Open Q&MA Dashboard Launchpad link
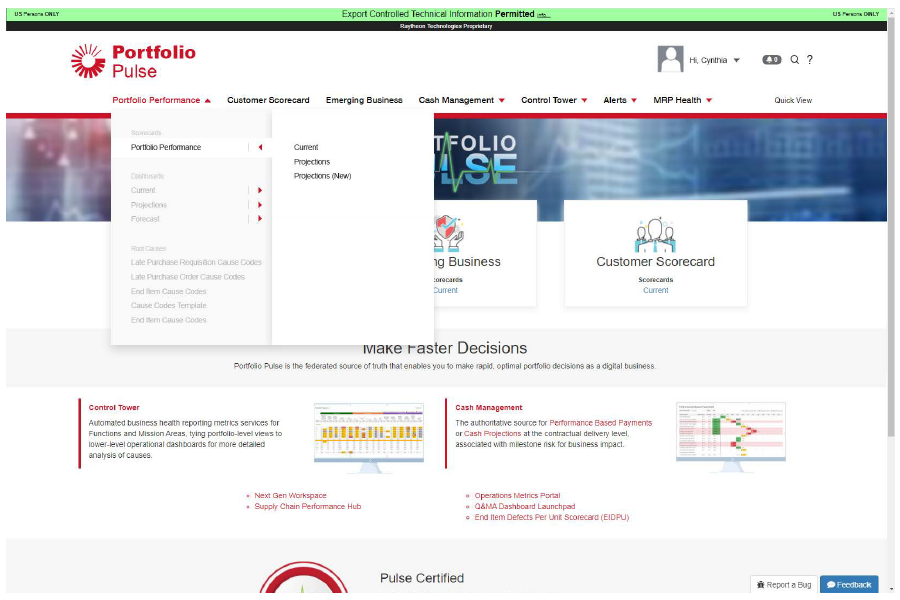Image resolution: width=900 pixels, height=600 pixels. point(525,506)
